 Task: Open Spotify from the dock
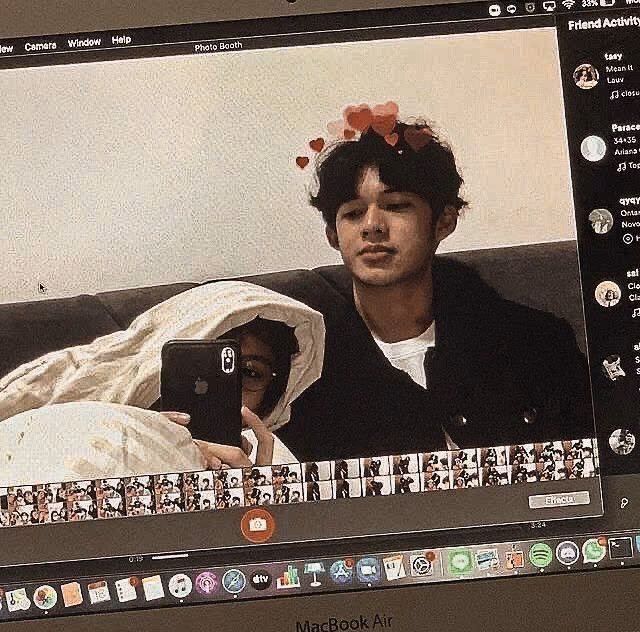pos(540,555)
